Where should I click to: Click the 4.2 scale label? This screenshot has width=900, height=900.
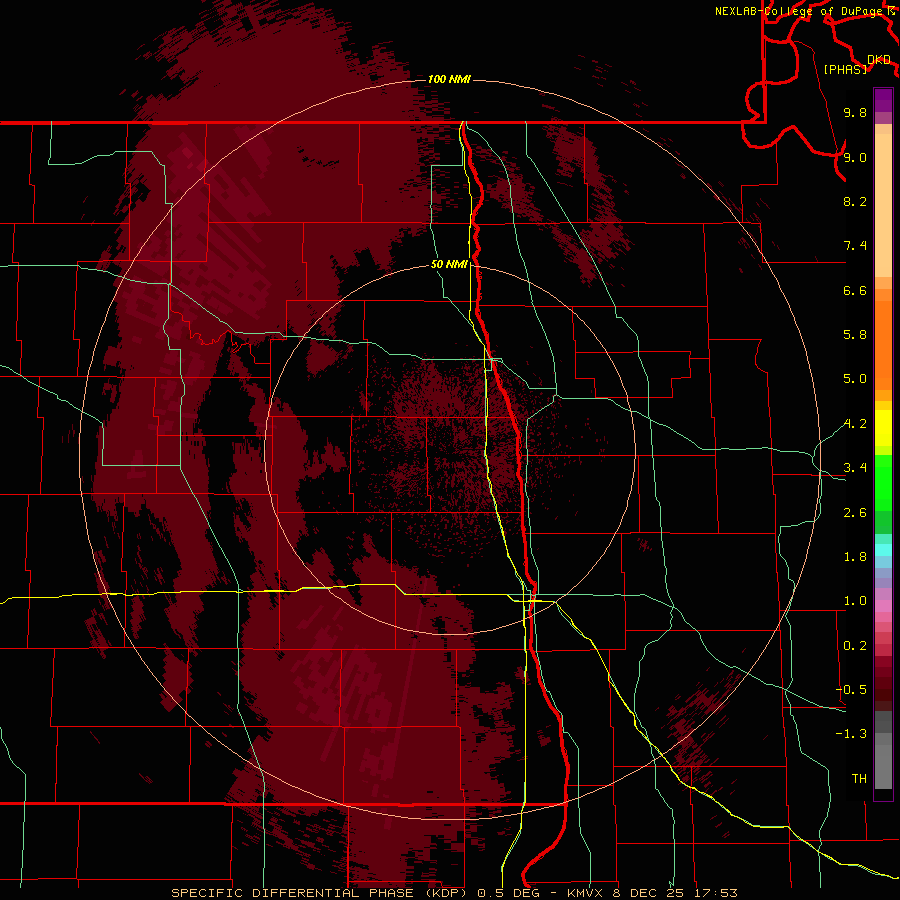[x=855, y=424]
